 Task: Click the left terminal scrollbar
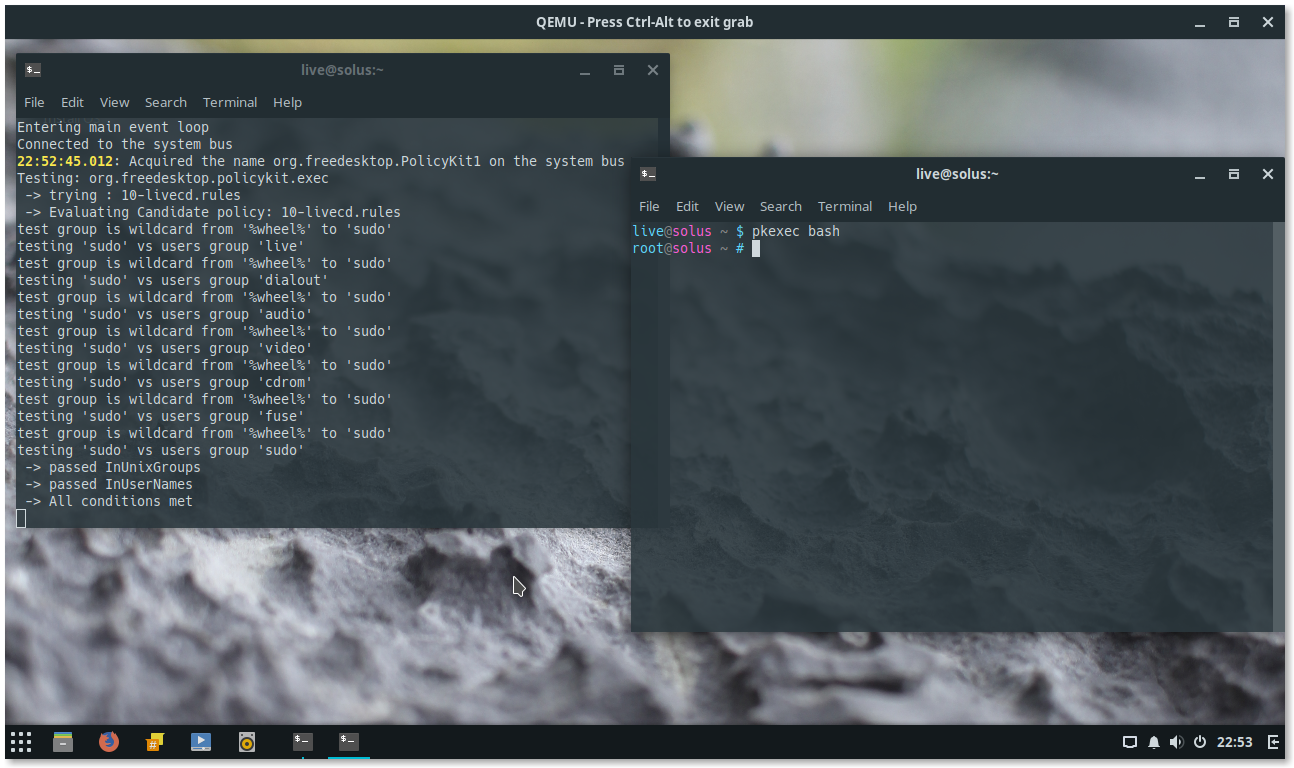663,322
